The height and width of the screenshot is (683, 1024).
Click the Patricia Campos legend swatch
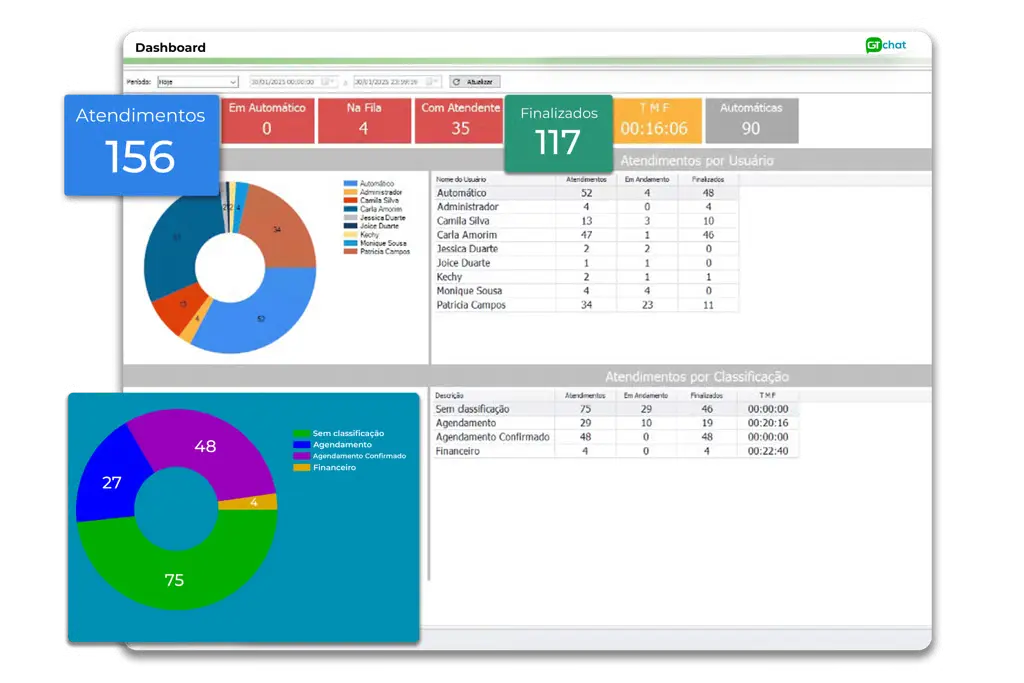click(350, 251)
